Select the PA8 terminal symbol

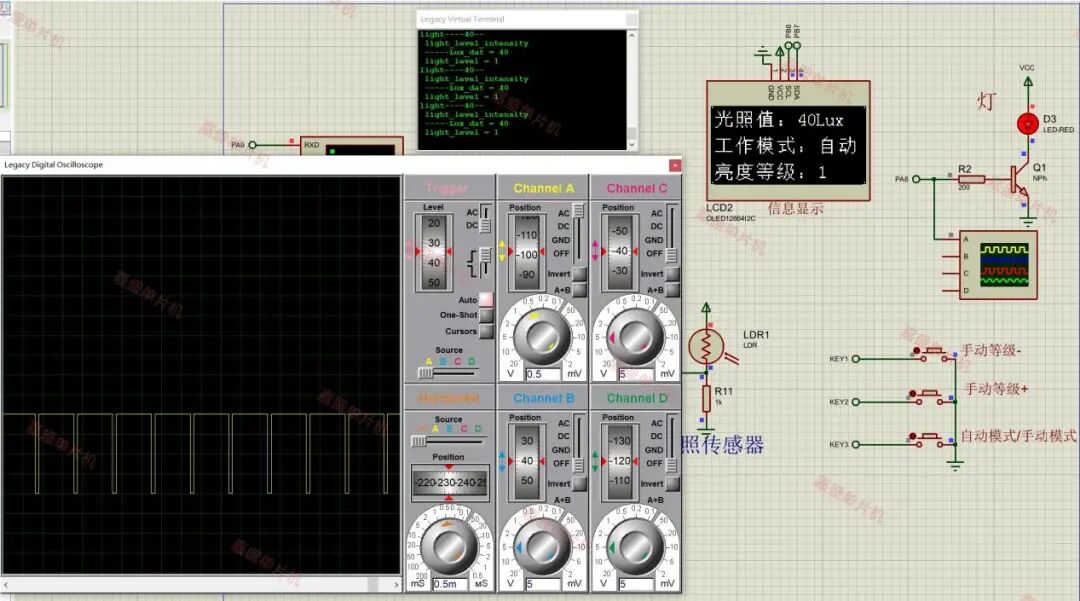[x=915, y=179]
